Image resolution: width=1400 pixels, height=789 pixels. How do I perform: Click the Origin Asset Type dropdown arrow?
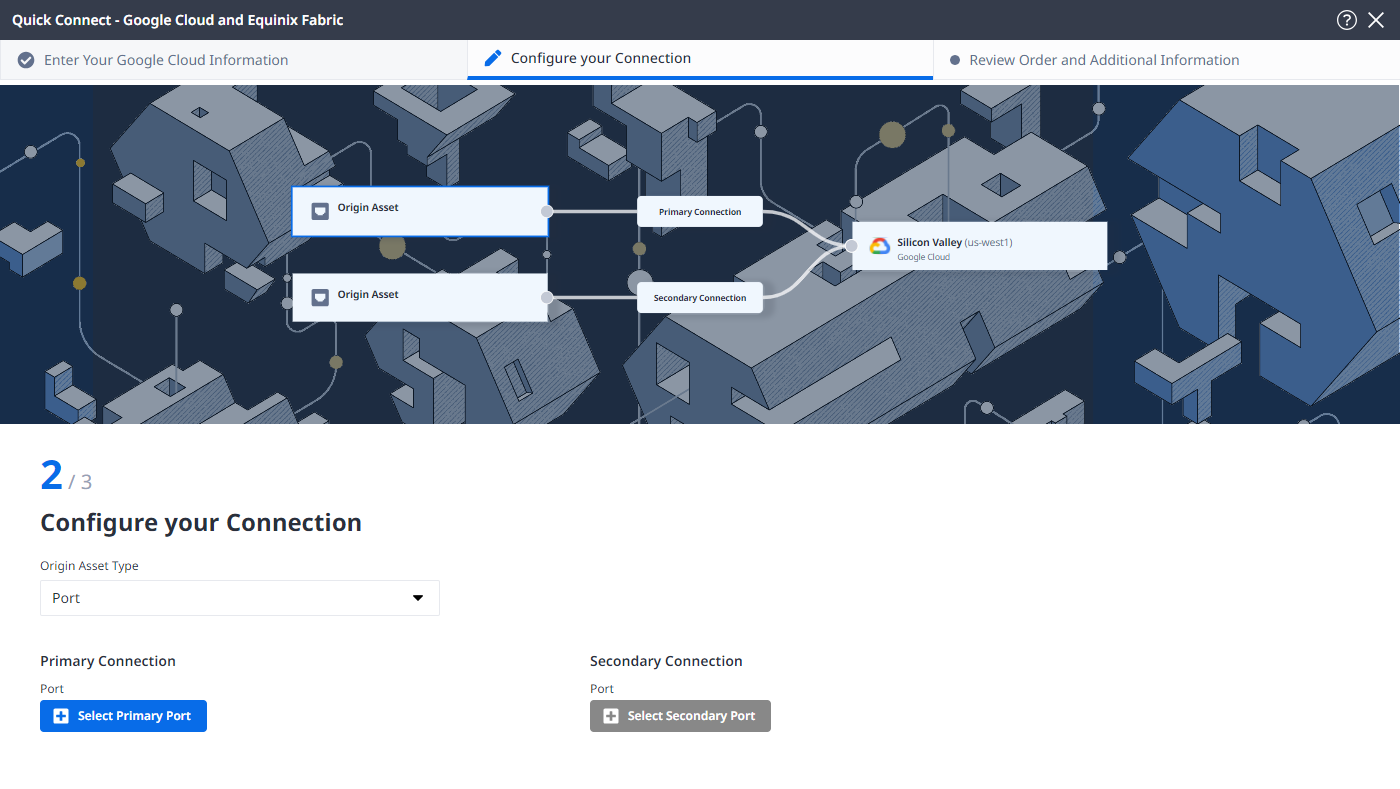tap(419, 598)
